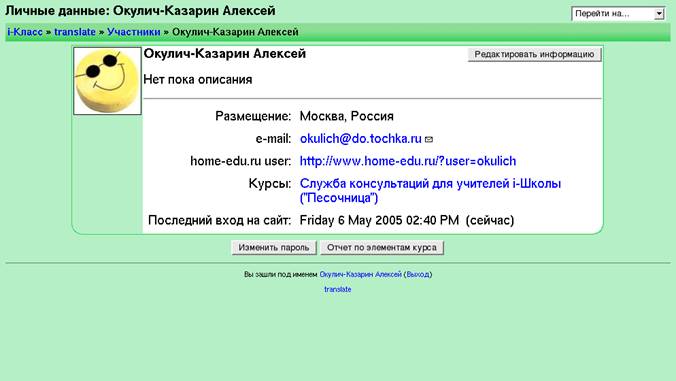
Task: Click the "Курсы:" label
Action: [270, 184]
